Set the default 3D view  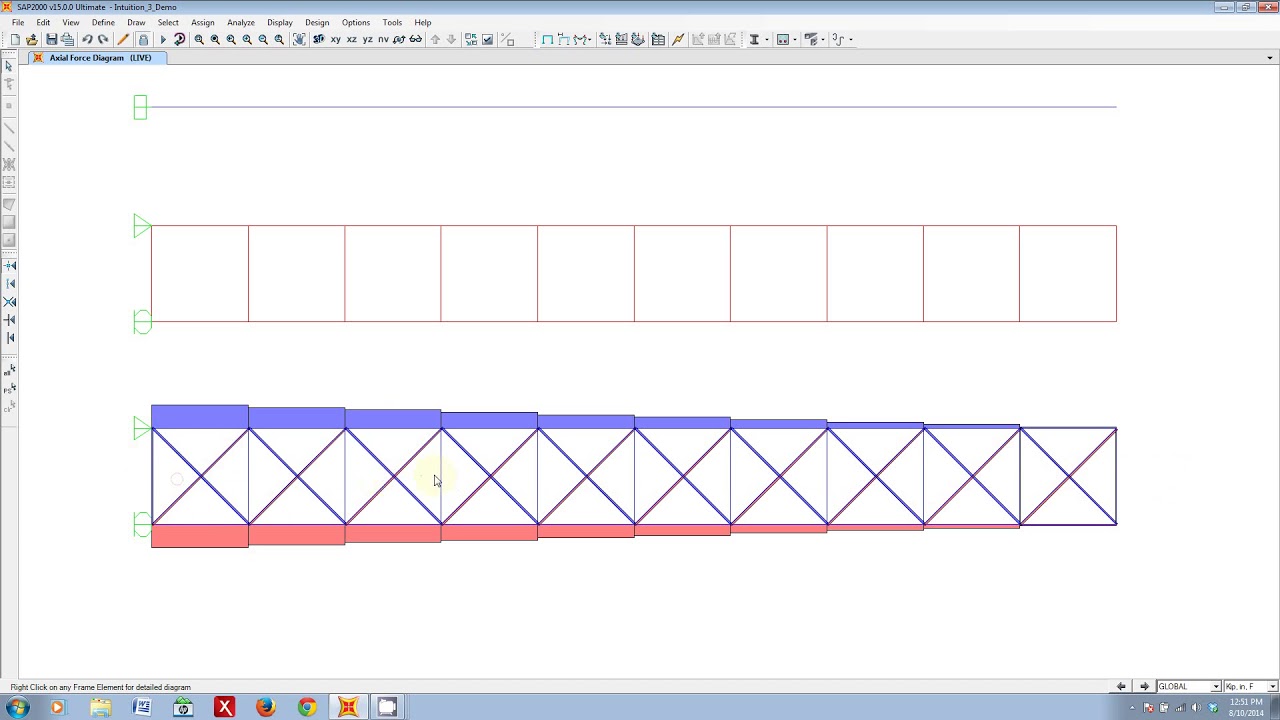click(319, 40)
